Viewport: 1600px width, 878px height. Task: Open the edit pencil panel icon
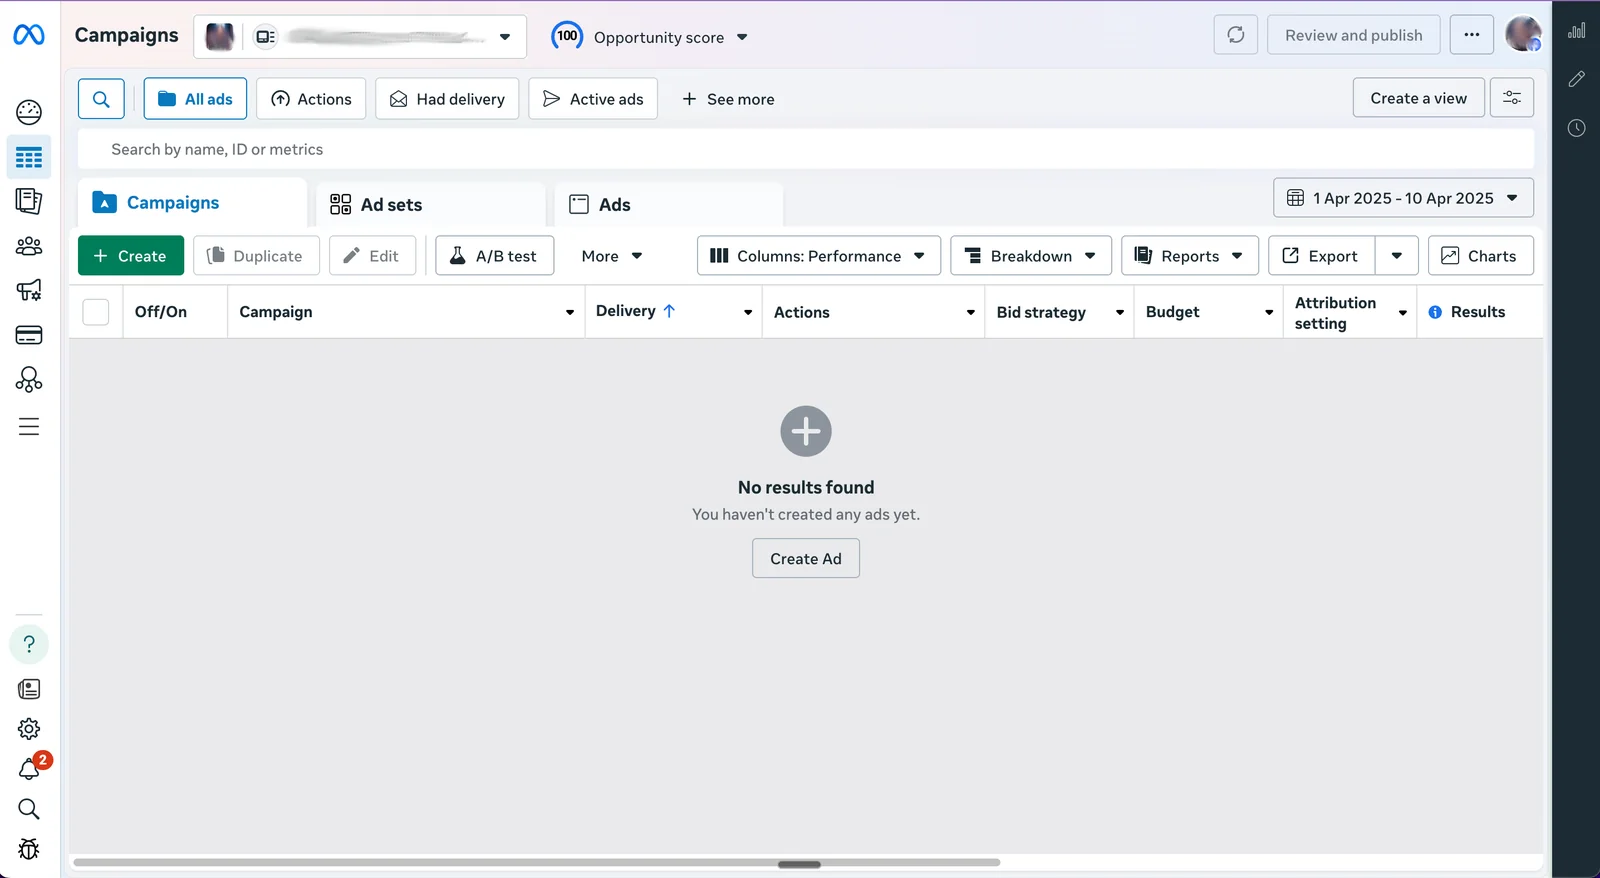1577,79
